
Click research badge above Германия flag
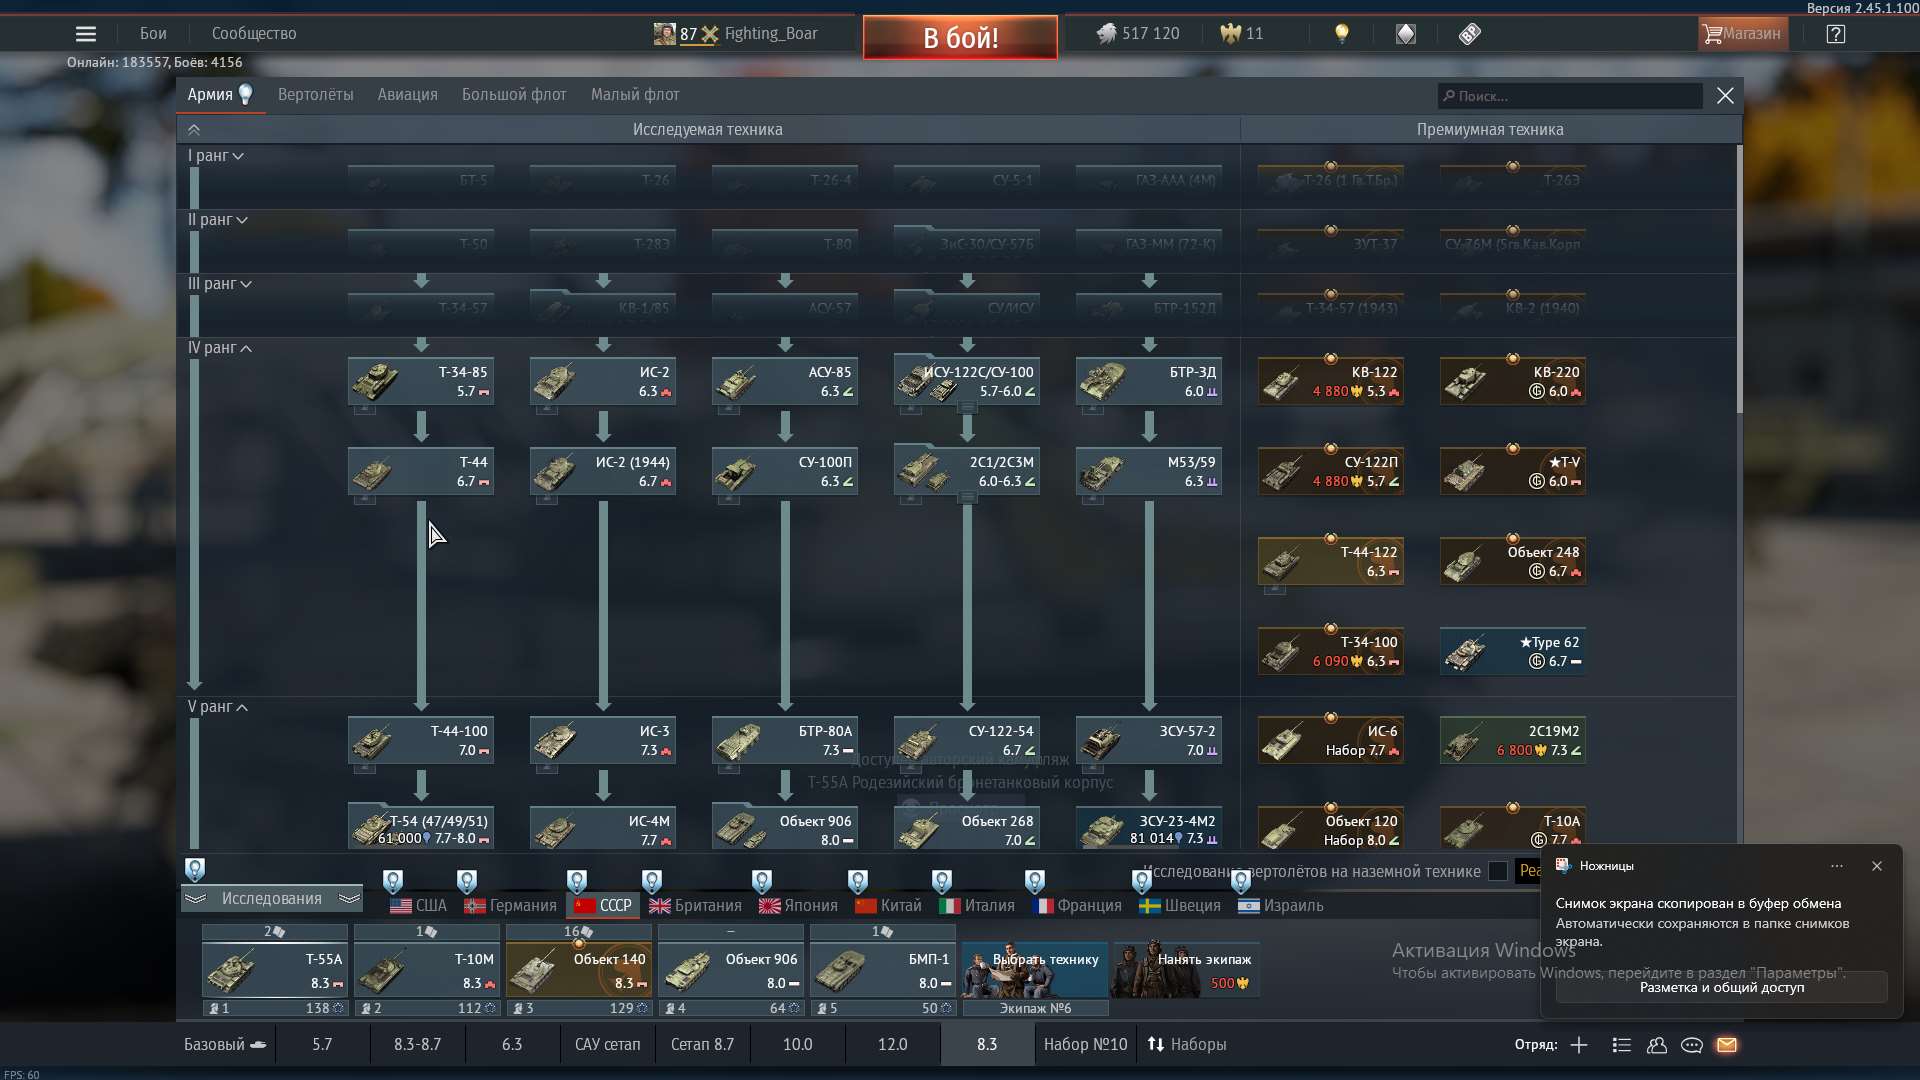[467, 881]
